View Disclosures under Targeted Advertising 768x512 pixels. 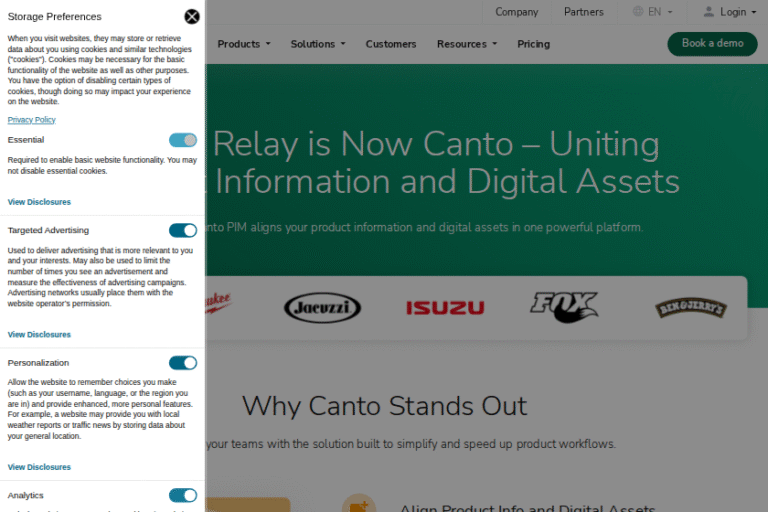point(40,334)
